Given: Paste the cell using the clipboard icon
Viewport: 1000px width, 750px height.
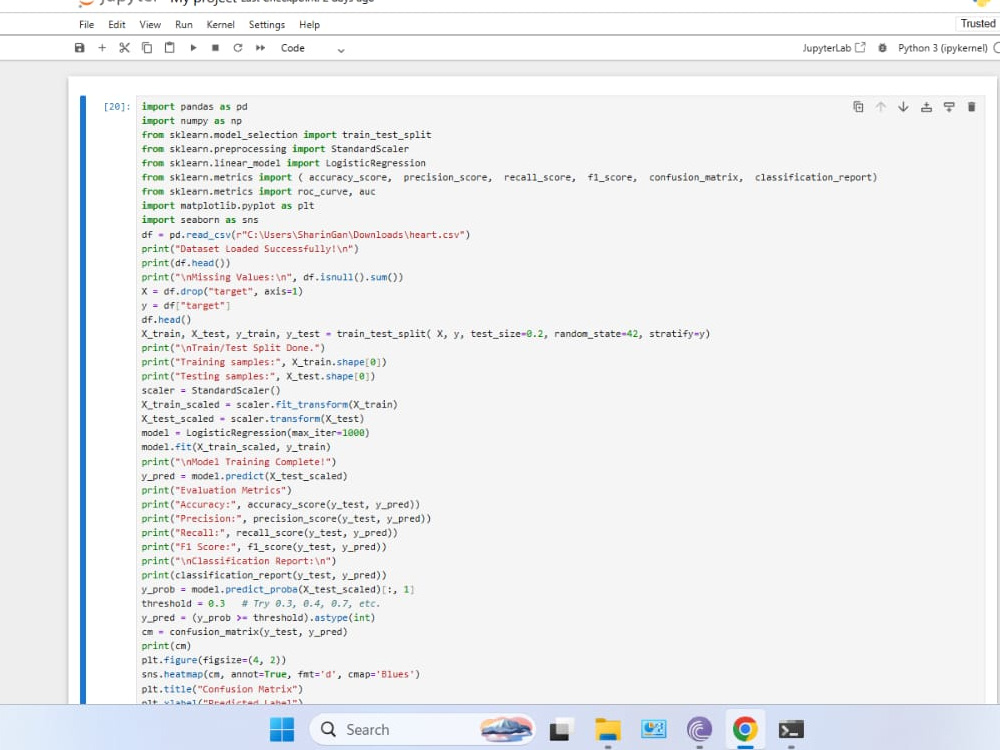Looking at the screenshot, I should 170,48.
